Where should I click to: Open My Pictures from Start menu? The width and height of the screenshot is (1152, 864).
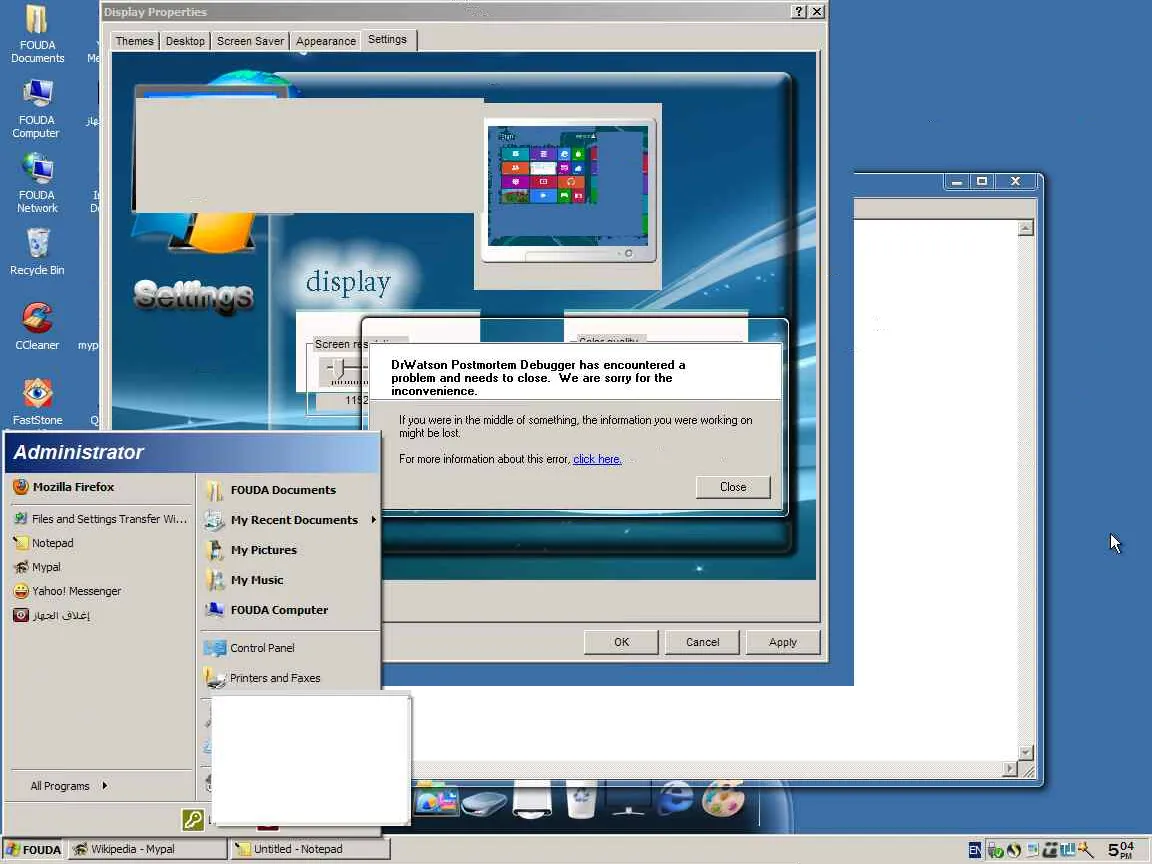click(251, 550)
